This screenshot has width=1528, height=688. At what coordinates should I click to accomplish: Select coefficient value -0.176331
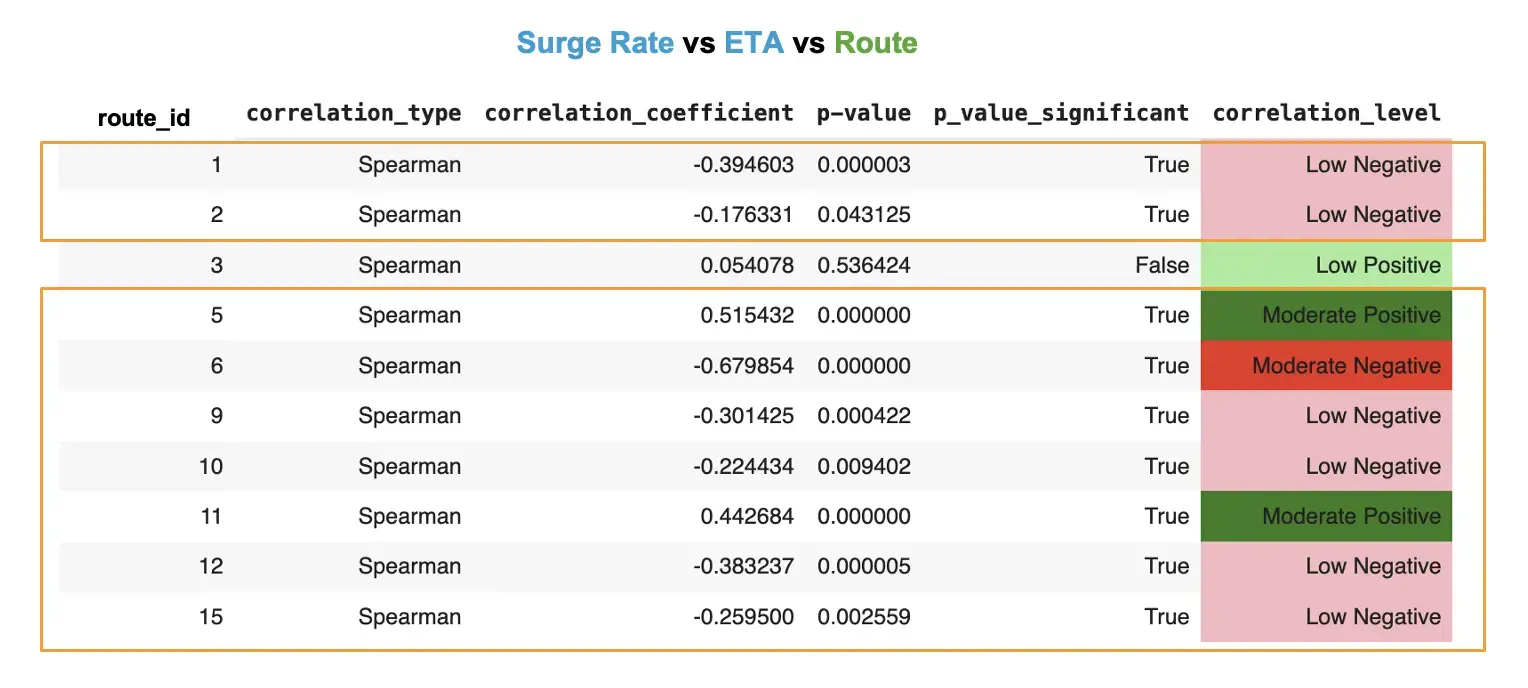[744, 215]
